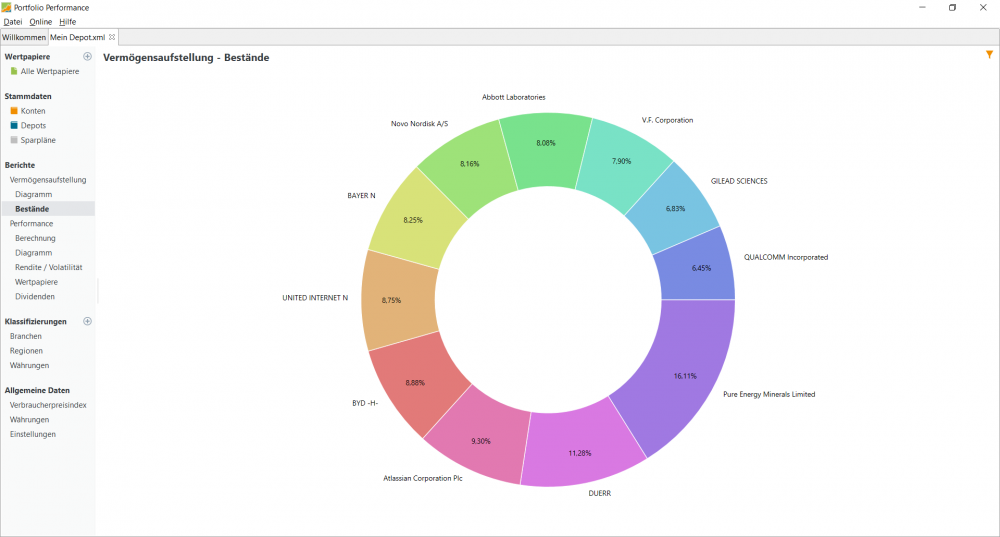
Task: Open Dividenden report
Action: point(35,297)
